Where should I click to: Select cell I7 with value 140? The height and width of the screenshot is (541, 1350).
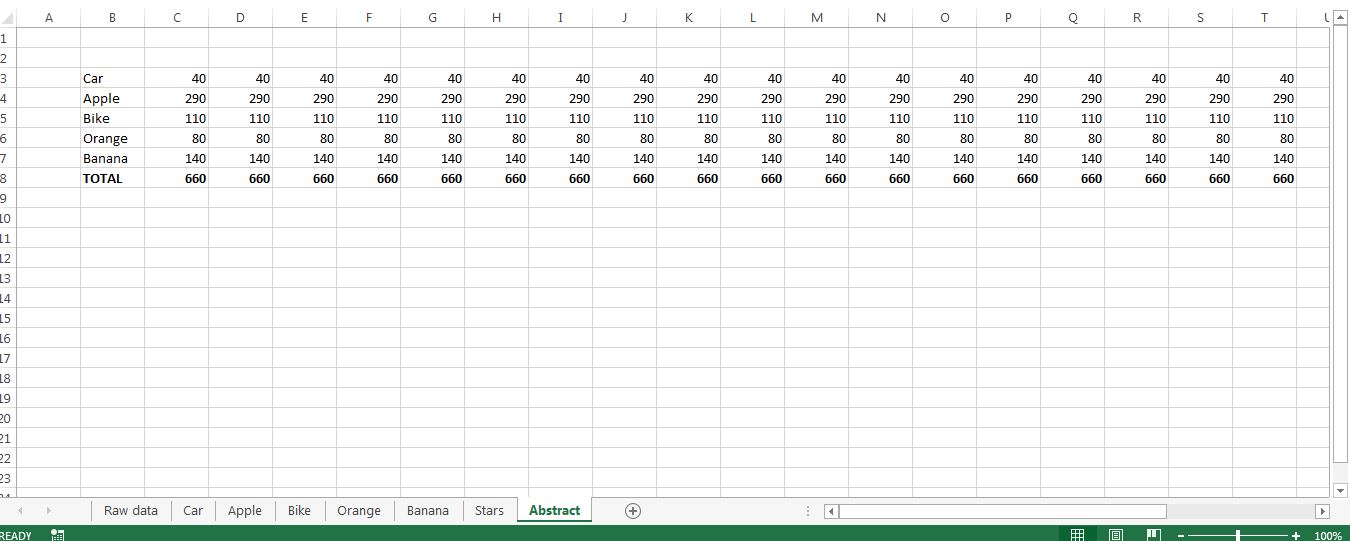coord(560,158)
